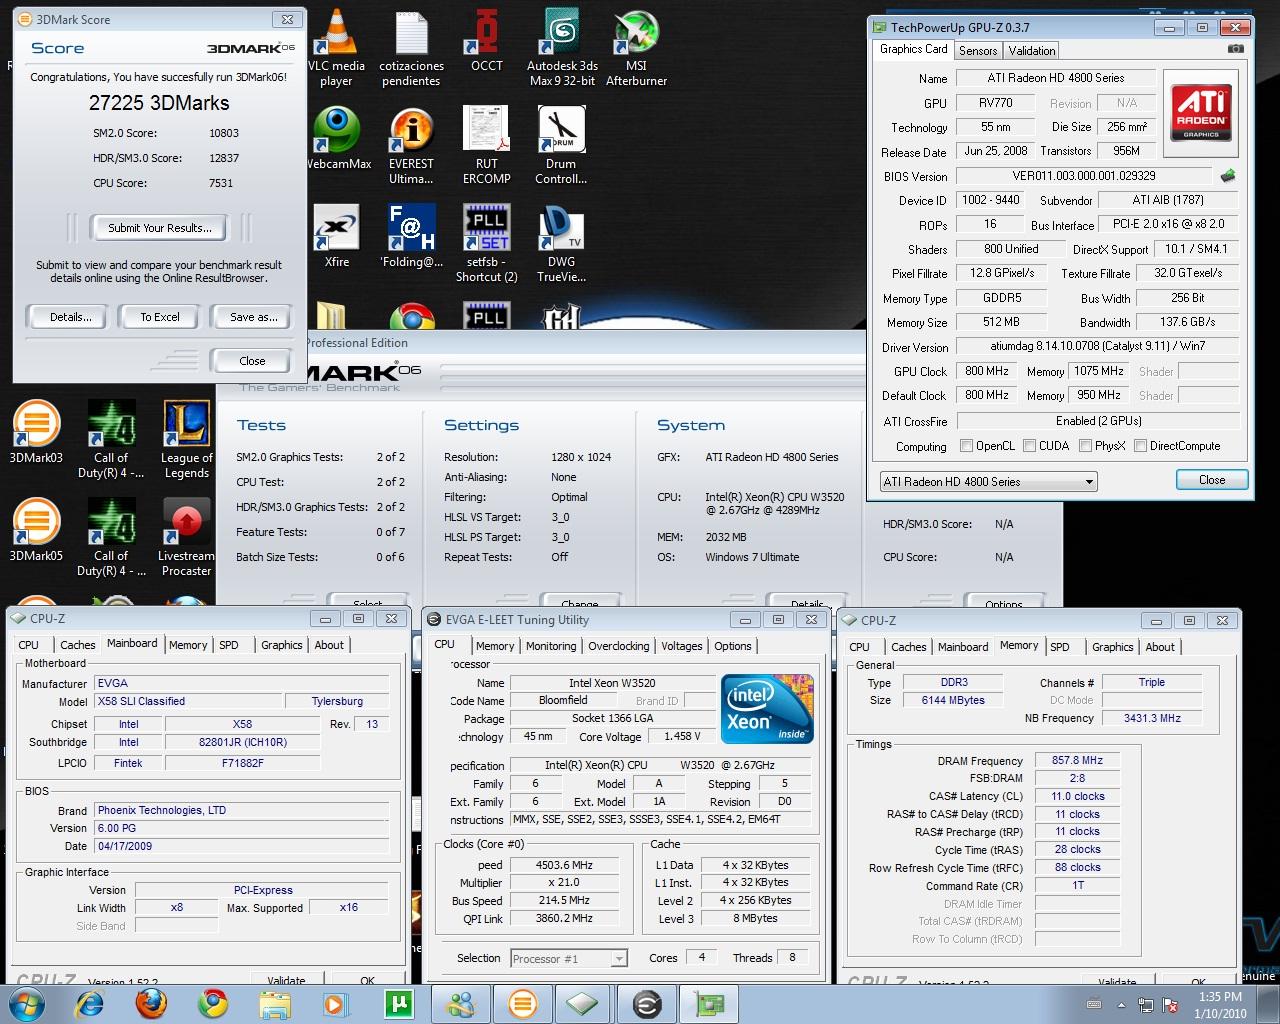Click BIOS Version field in GPU-Z
Screen dimensions: 1280x1024
1084,176
